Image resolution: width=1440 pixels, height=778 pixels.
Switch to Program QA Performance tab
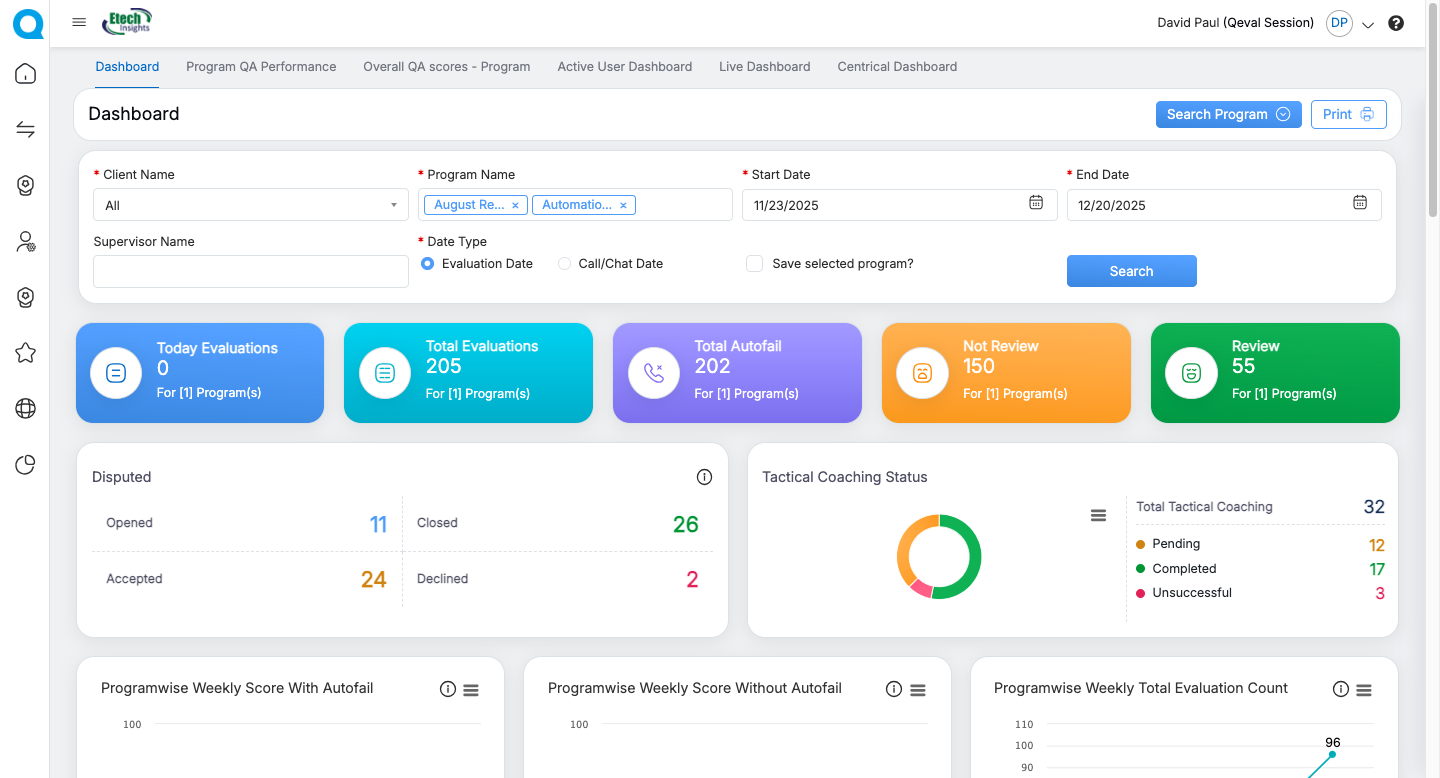[x=261, y=67]
